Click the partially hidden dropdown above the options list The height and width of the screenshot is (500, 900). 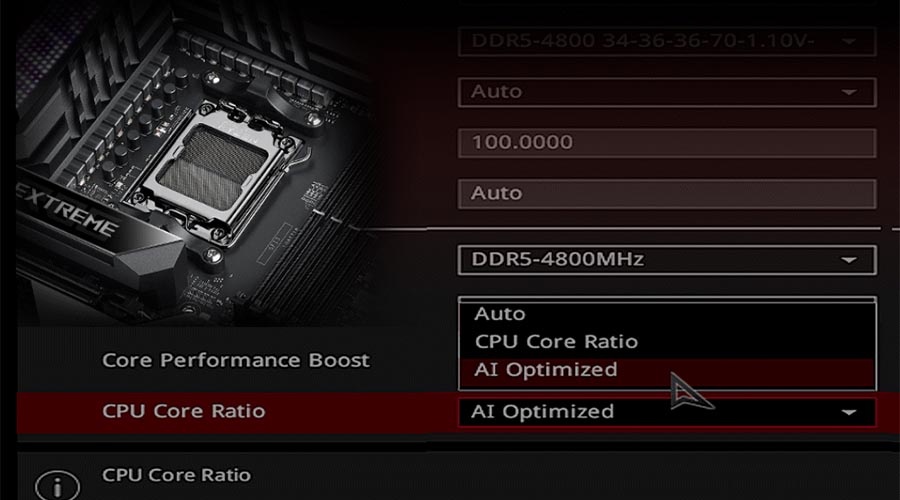(x=667, y=299)
